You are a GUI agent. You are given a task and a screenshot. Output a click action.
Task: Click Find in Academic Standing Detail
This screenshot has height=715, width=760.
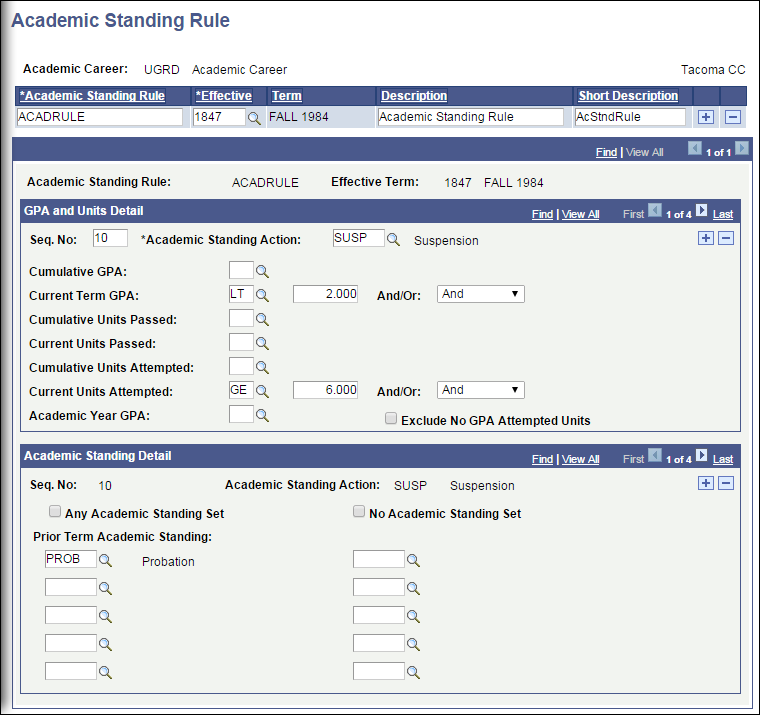(542, 459)
